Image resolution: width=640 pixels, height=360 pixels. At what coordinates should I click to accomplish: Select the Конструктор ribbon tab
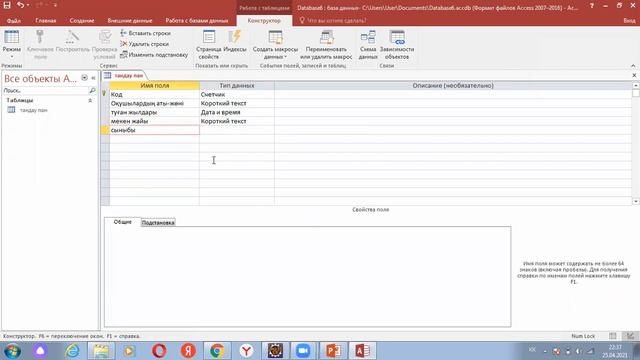[x=264, y=20]
